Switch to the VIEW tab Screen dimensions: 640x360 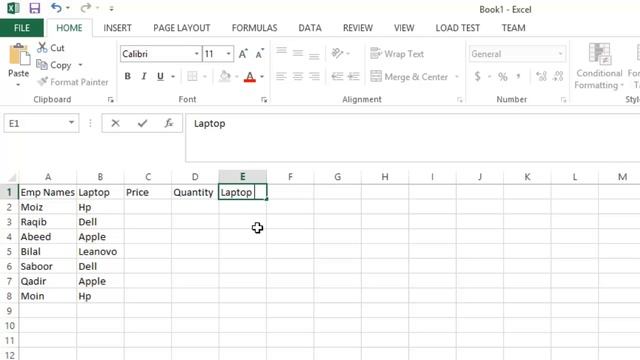[404, 28]
